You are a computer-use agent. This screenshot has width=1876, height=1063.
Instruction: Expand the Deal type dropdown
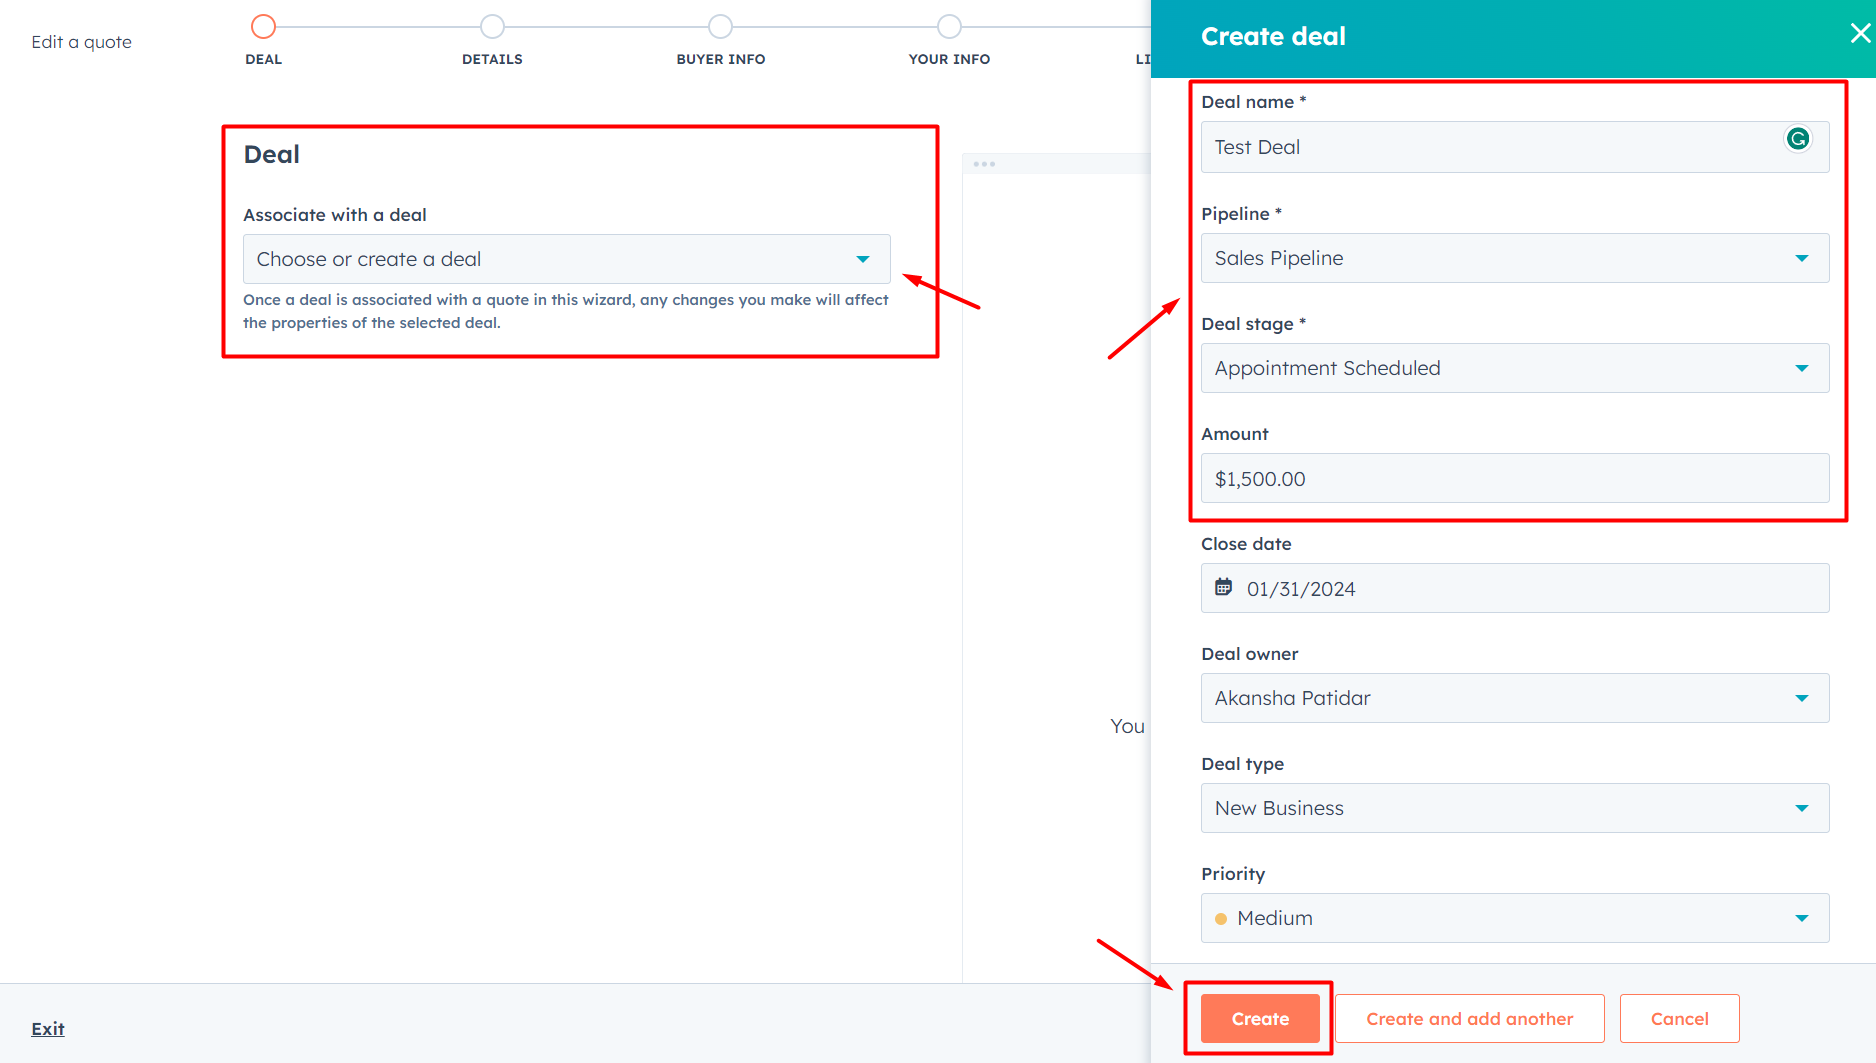click(1514, 808)
